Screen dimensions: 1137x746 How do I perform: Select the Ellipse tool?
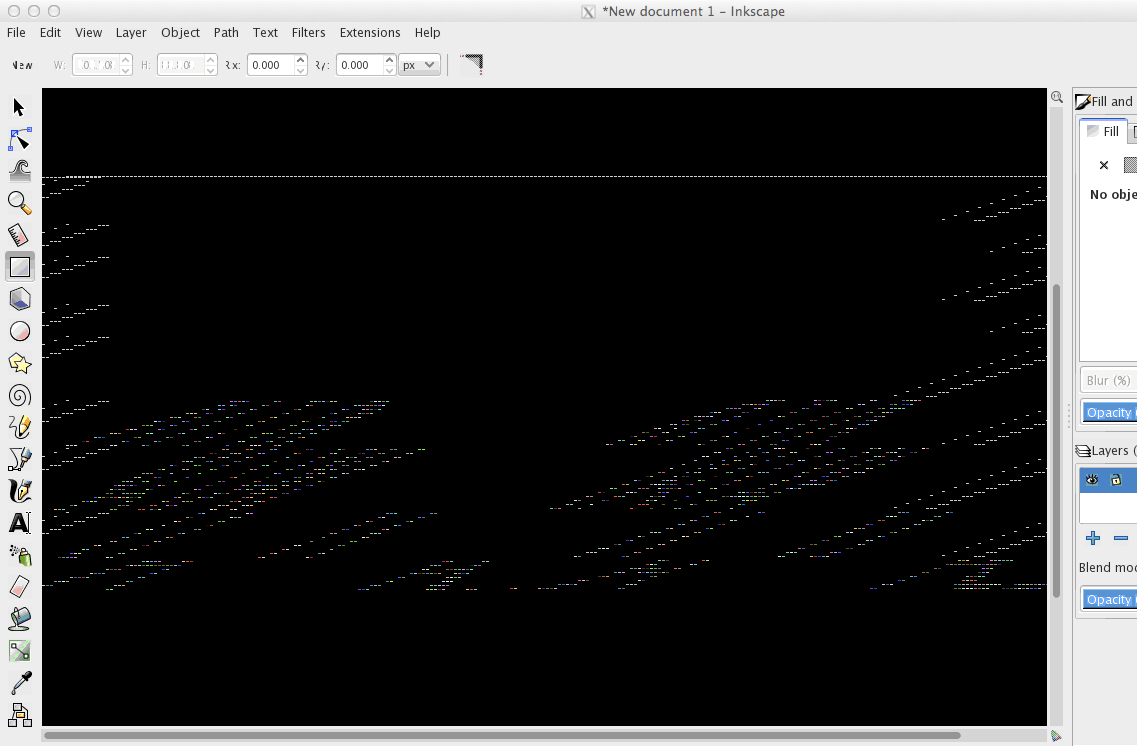pyautogui.click(x=19, y=331)
